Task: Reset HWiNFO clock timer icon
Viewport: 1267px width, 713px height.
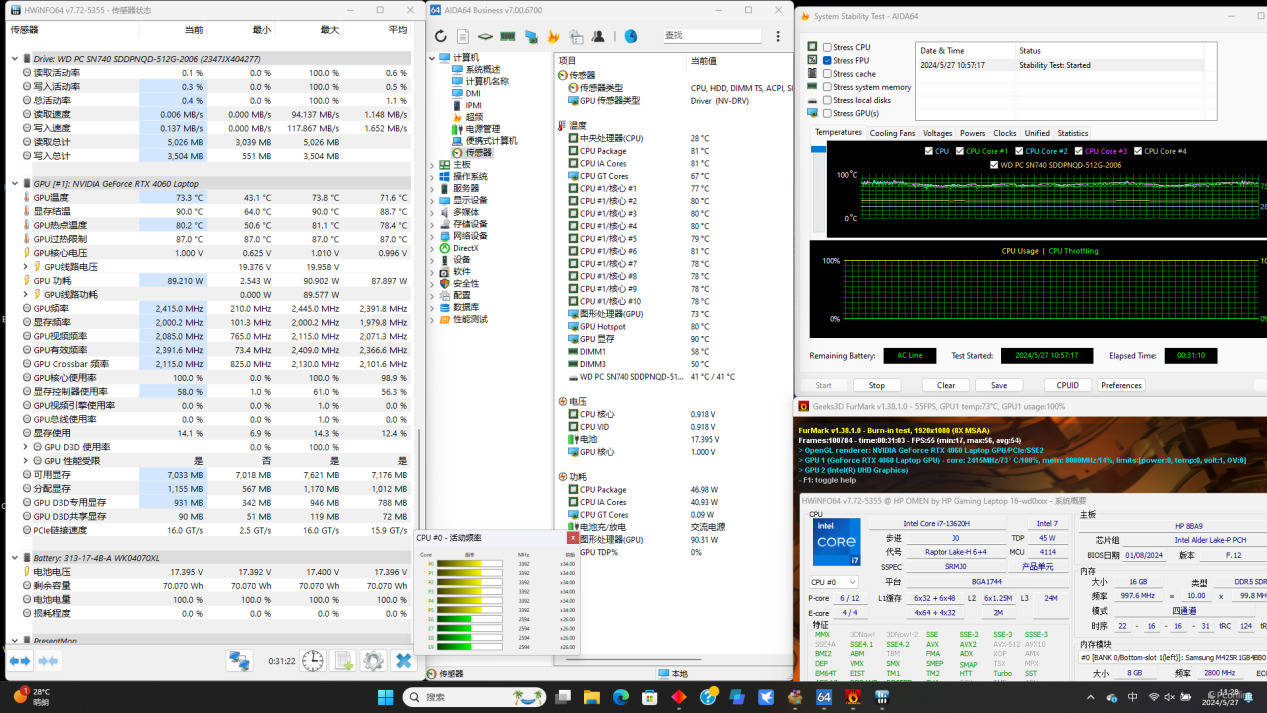Action: (313, 661)
